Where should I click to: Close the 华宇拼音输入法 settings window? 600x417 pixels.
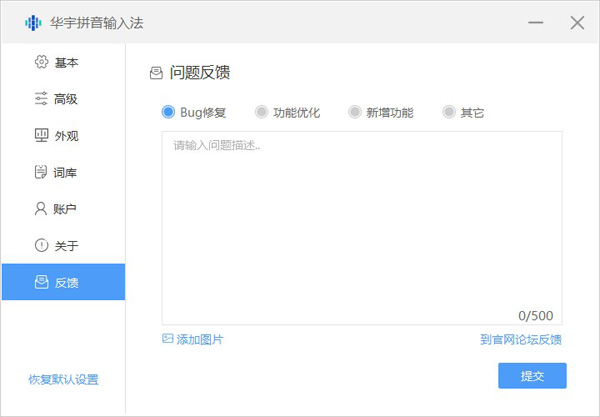coord(577,23)
